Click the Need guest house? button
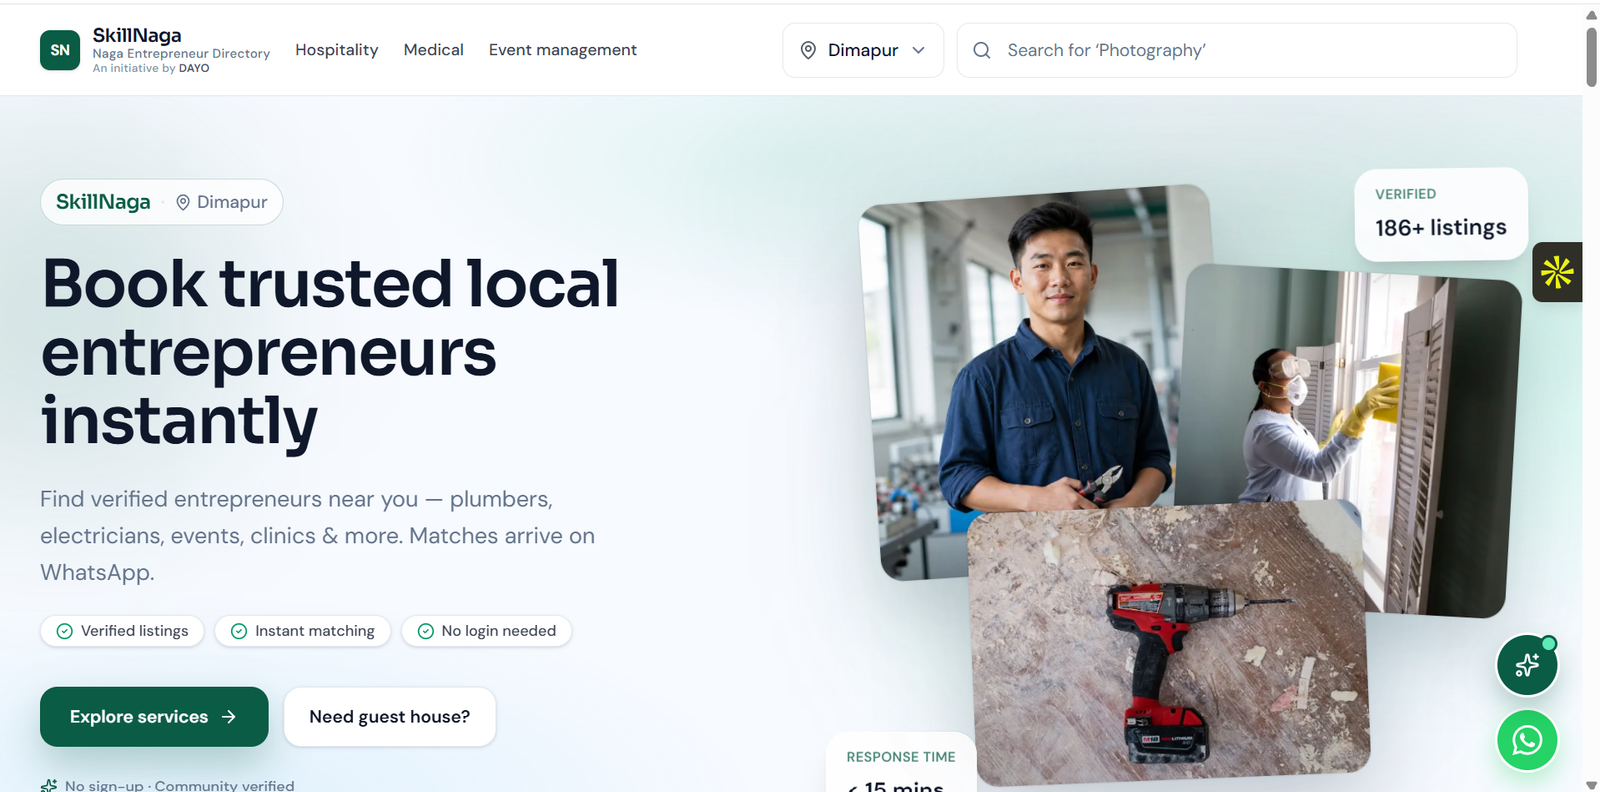Screen dimensions: 1600x792 (390, 717)
